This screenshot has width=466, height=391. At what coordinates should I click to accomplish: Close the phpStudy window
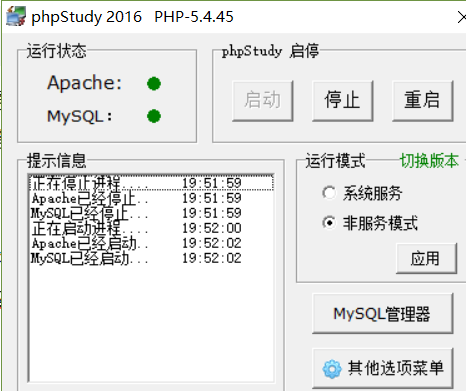point(461,17)
